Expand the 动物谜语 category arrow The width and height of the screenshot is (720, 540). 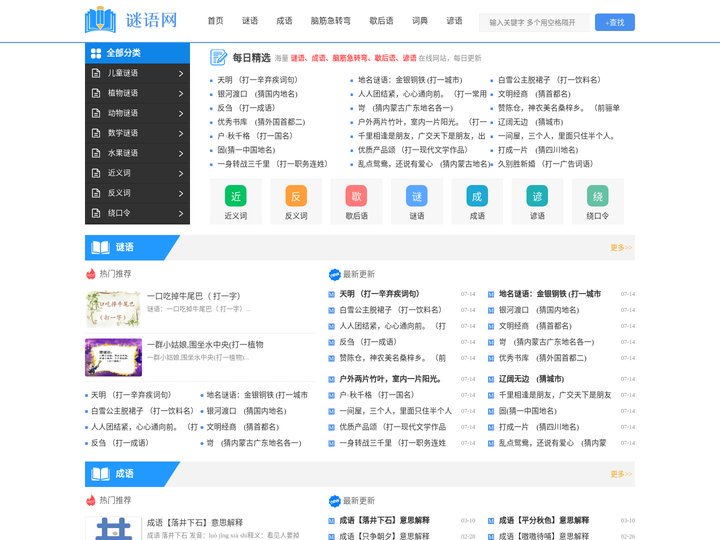pyautogui.click(x=181, y=113)
